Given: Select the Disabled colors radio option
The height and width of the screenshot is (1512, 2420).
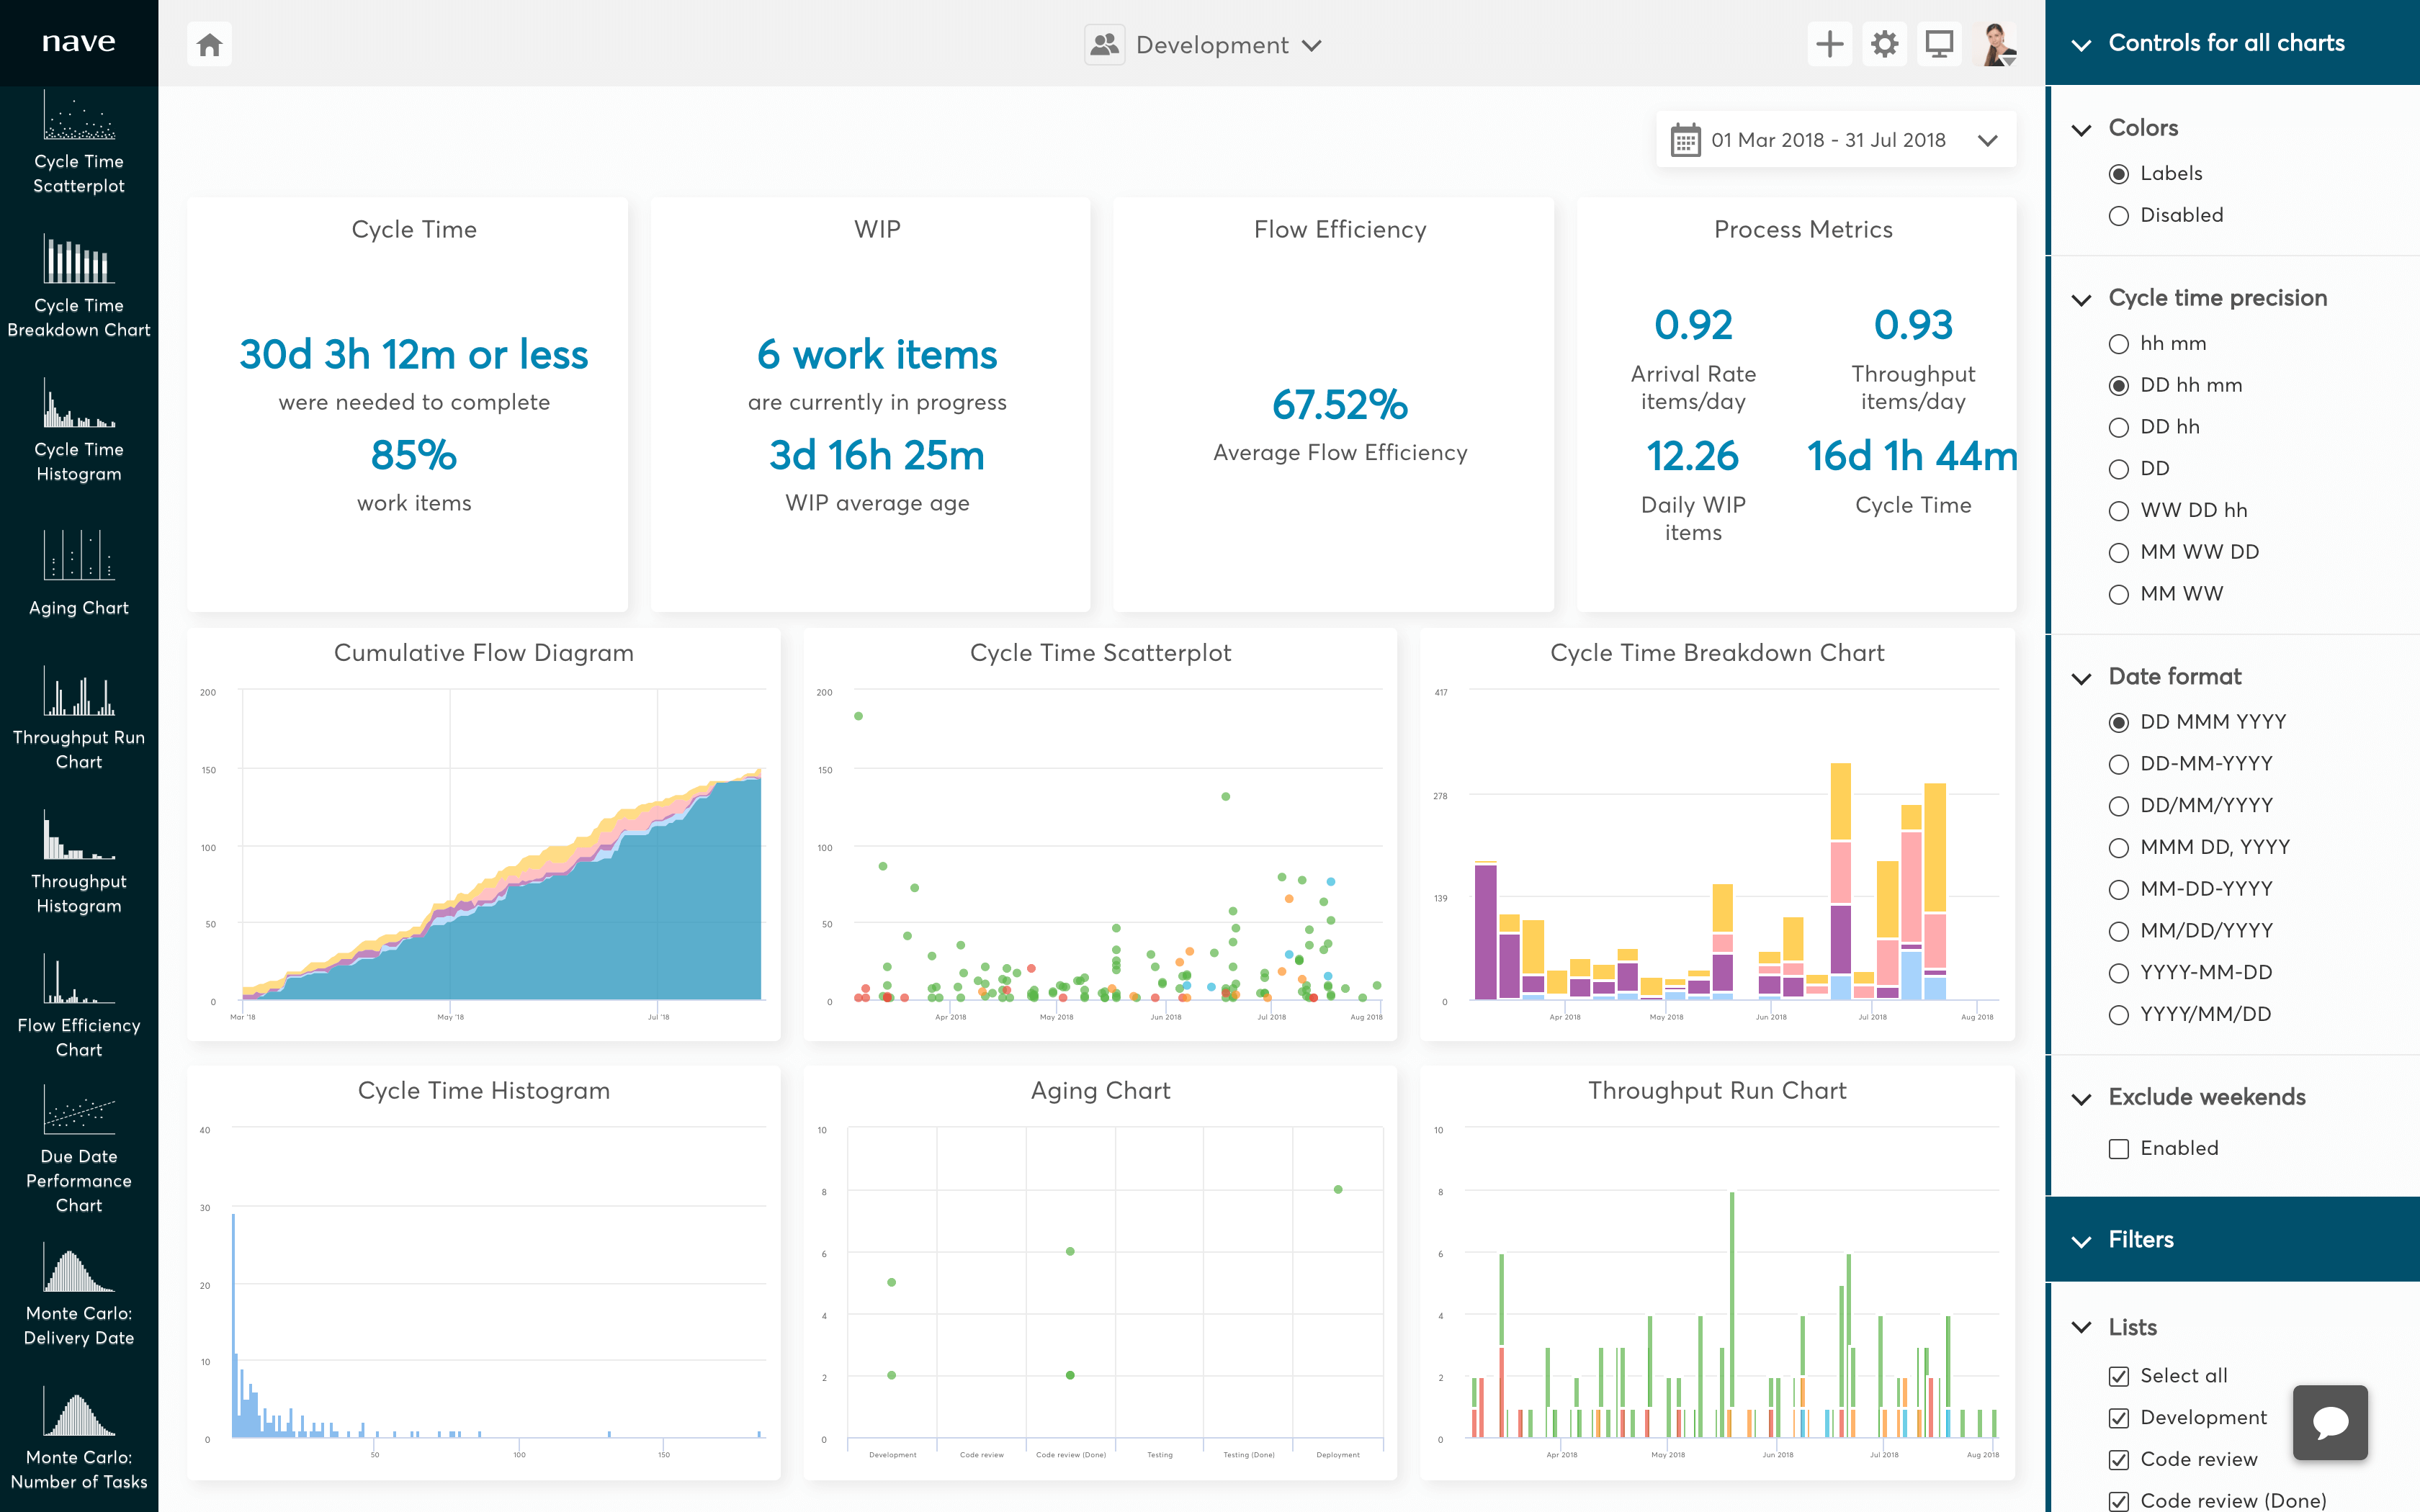Looking at the screenshot, I should pyautogui.click(x=2118, y=216).
